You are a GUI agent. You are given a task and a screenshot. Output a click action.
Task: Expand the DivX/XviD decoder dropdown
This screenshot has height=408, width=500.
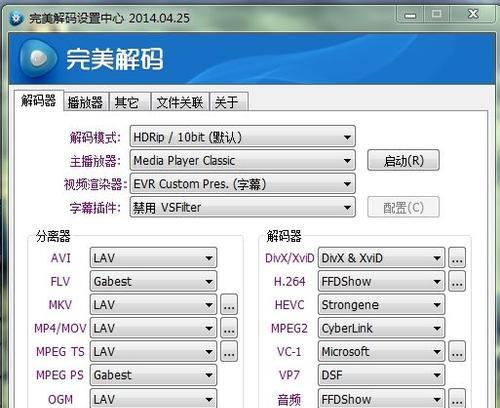click(381, 258)
